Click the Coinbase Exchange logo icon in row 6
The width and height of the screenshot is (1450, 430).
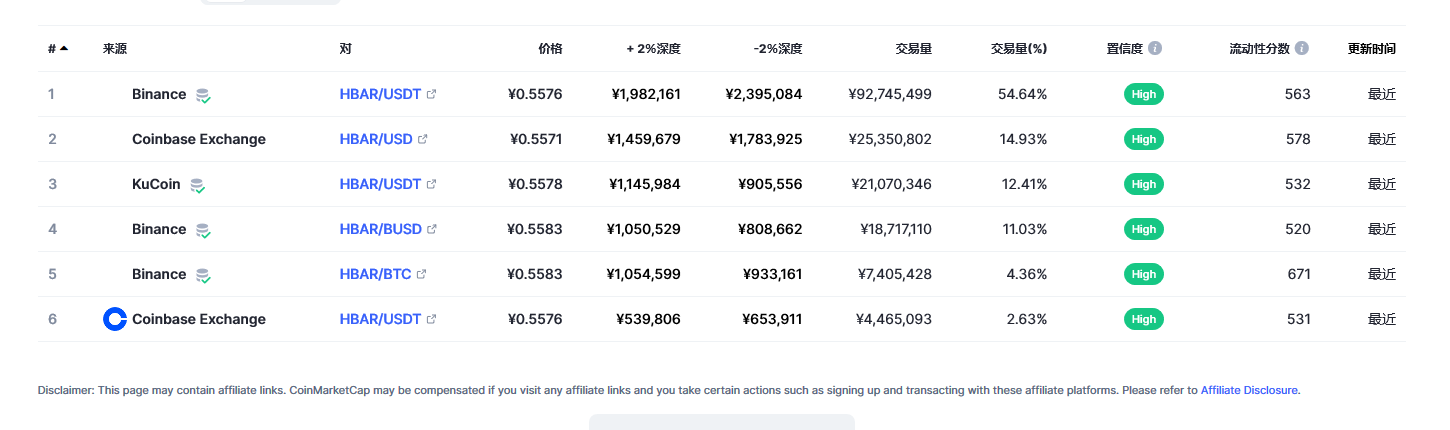click(115, 319)
